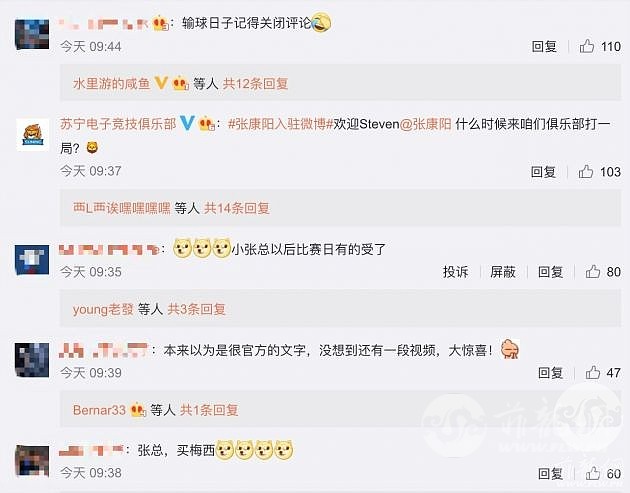The width and height of the screenshot is (630, 493).
Task: Click 屏蔽 to block the comment
Action: click(x=503, y=272)
